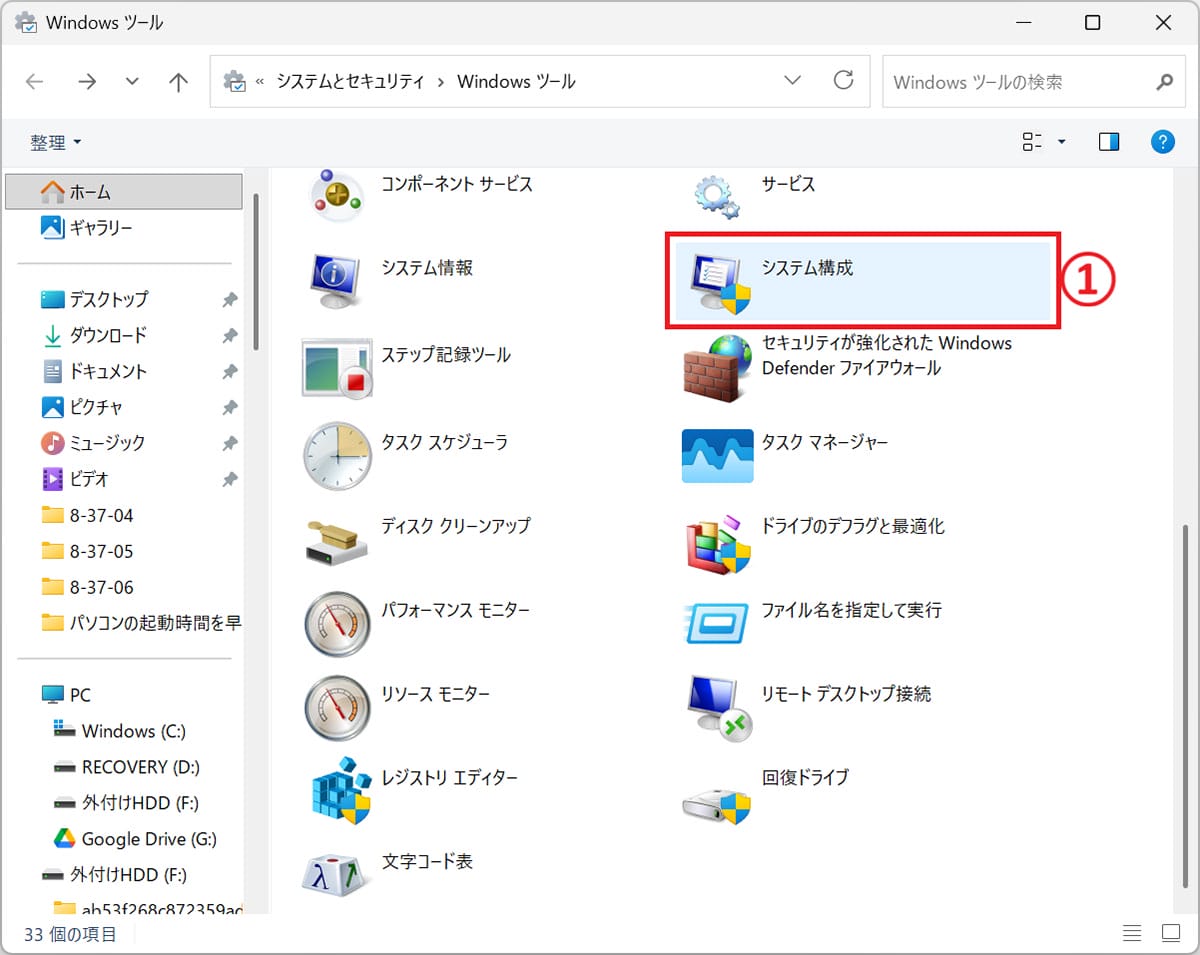Open the help question mark button
1200x955 pixels.
1162,142
